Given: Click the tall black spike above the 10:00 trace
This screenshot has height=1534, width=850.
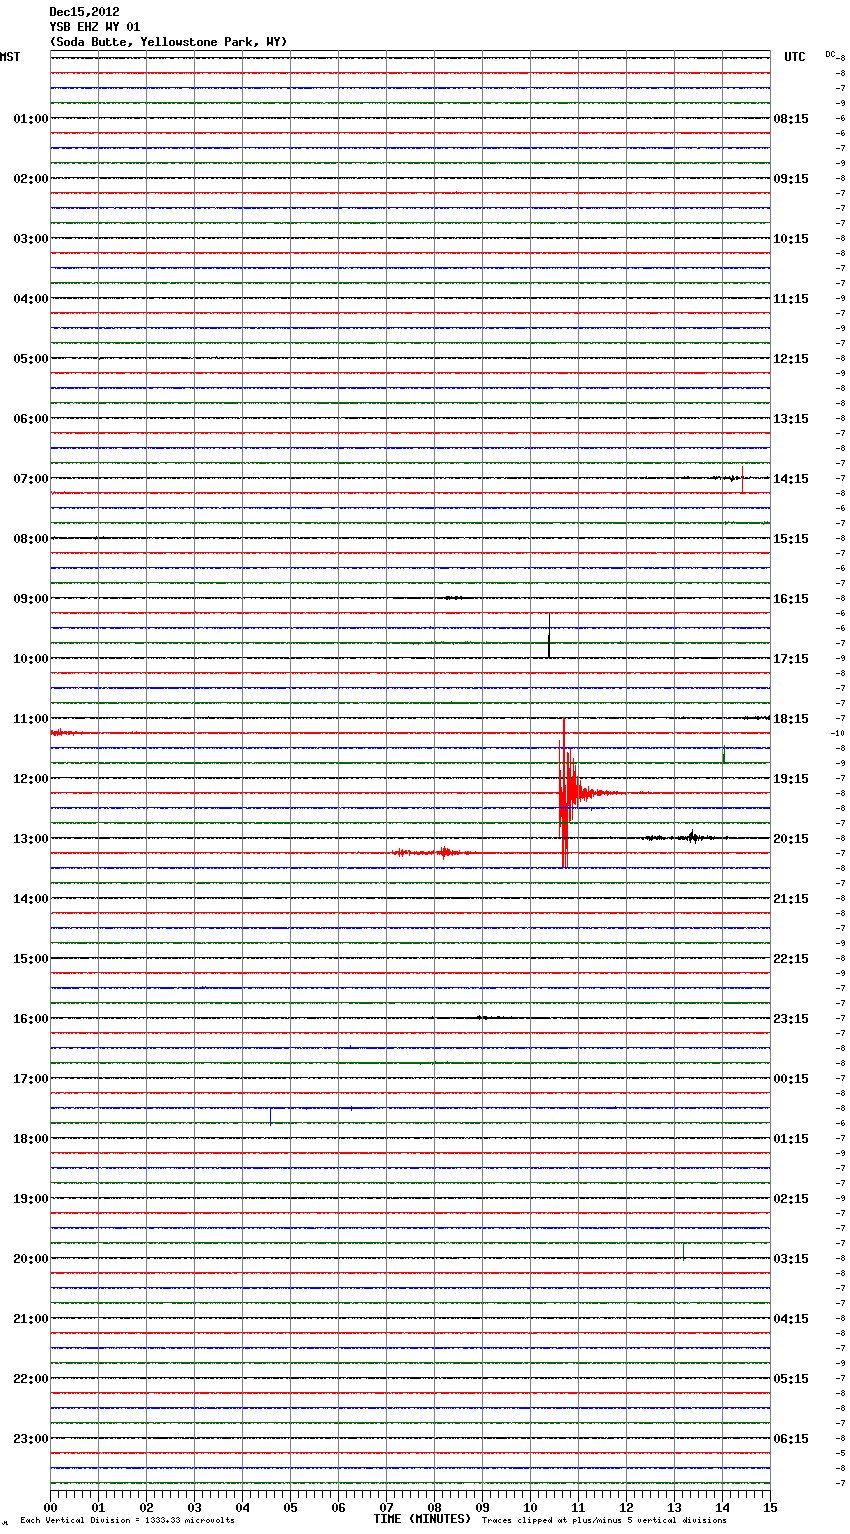Looking at the screenshot, I should coord(549,637).
